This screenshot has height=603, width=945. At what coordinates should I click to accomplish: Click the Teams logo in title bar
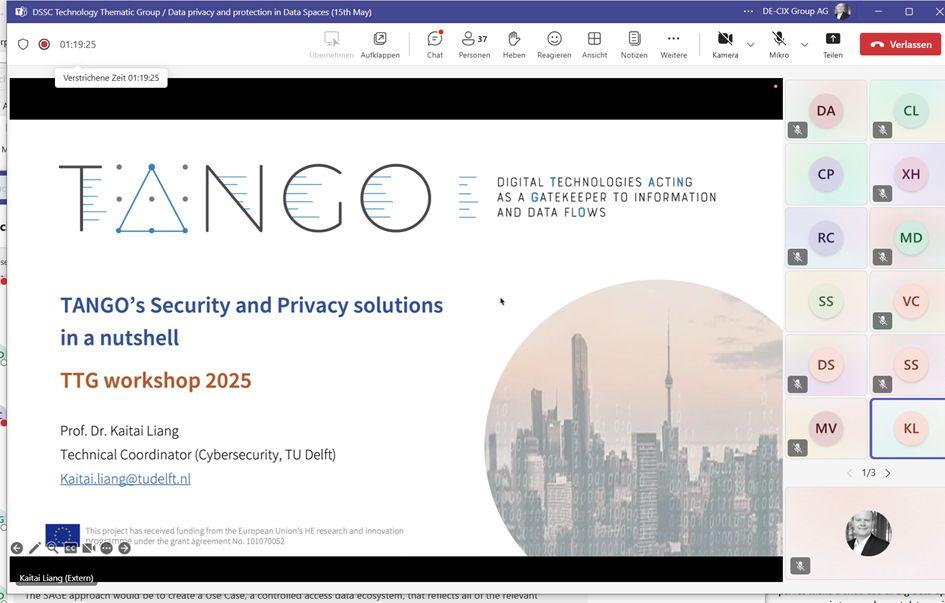point(20,11)
